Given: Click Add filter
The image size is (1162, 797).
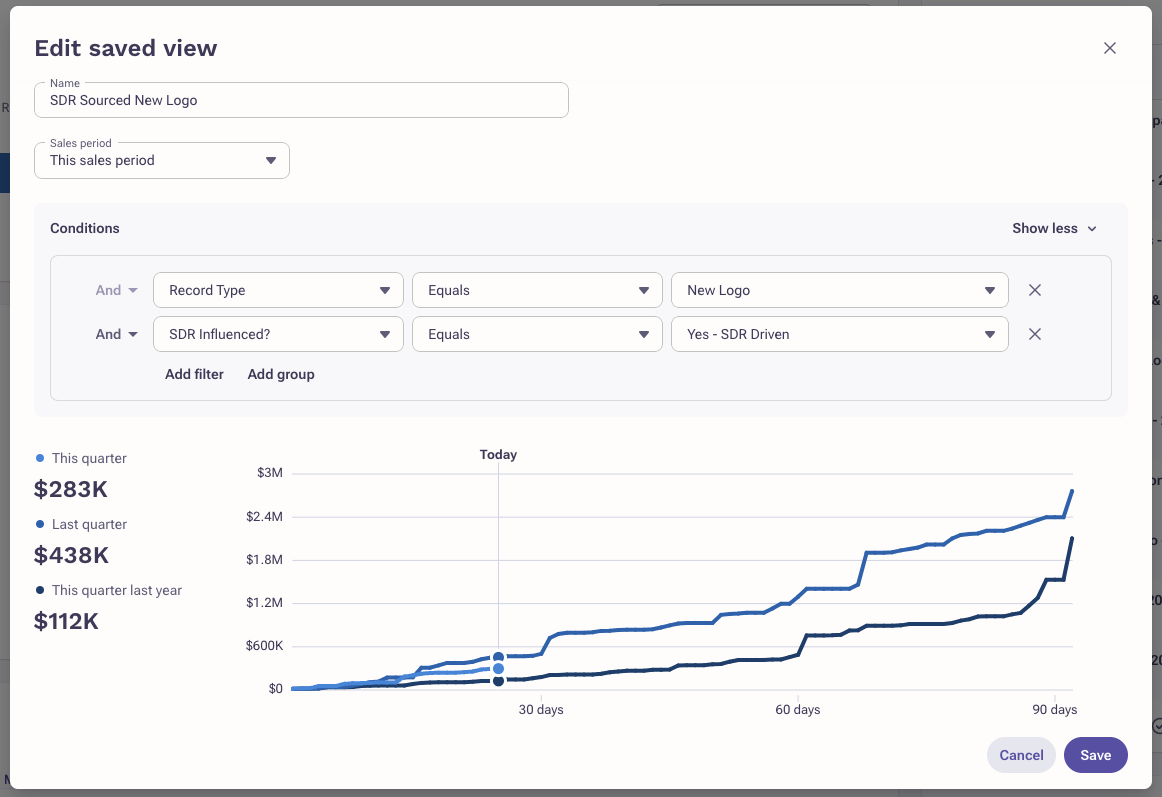Looking at the screenshot, I should tap(194, 374).
